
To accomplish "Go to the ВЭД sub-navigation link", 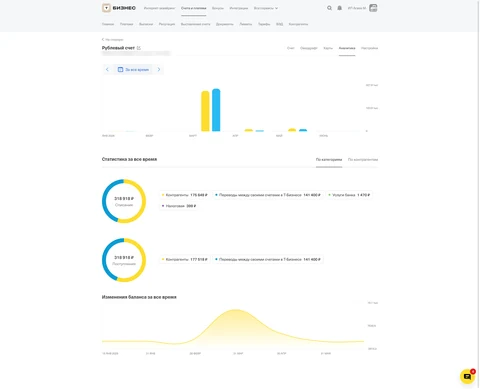I will [279, 24].
